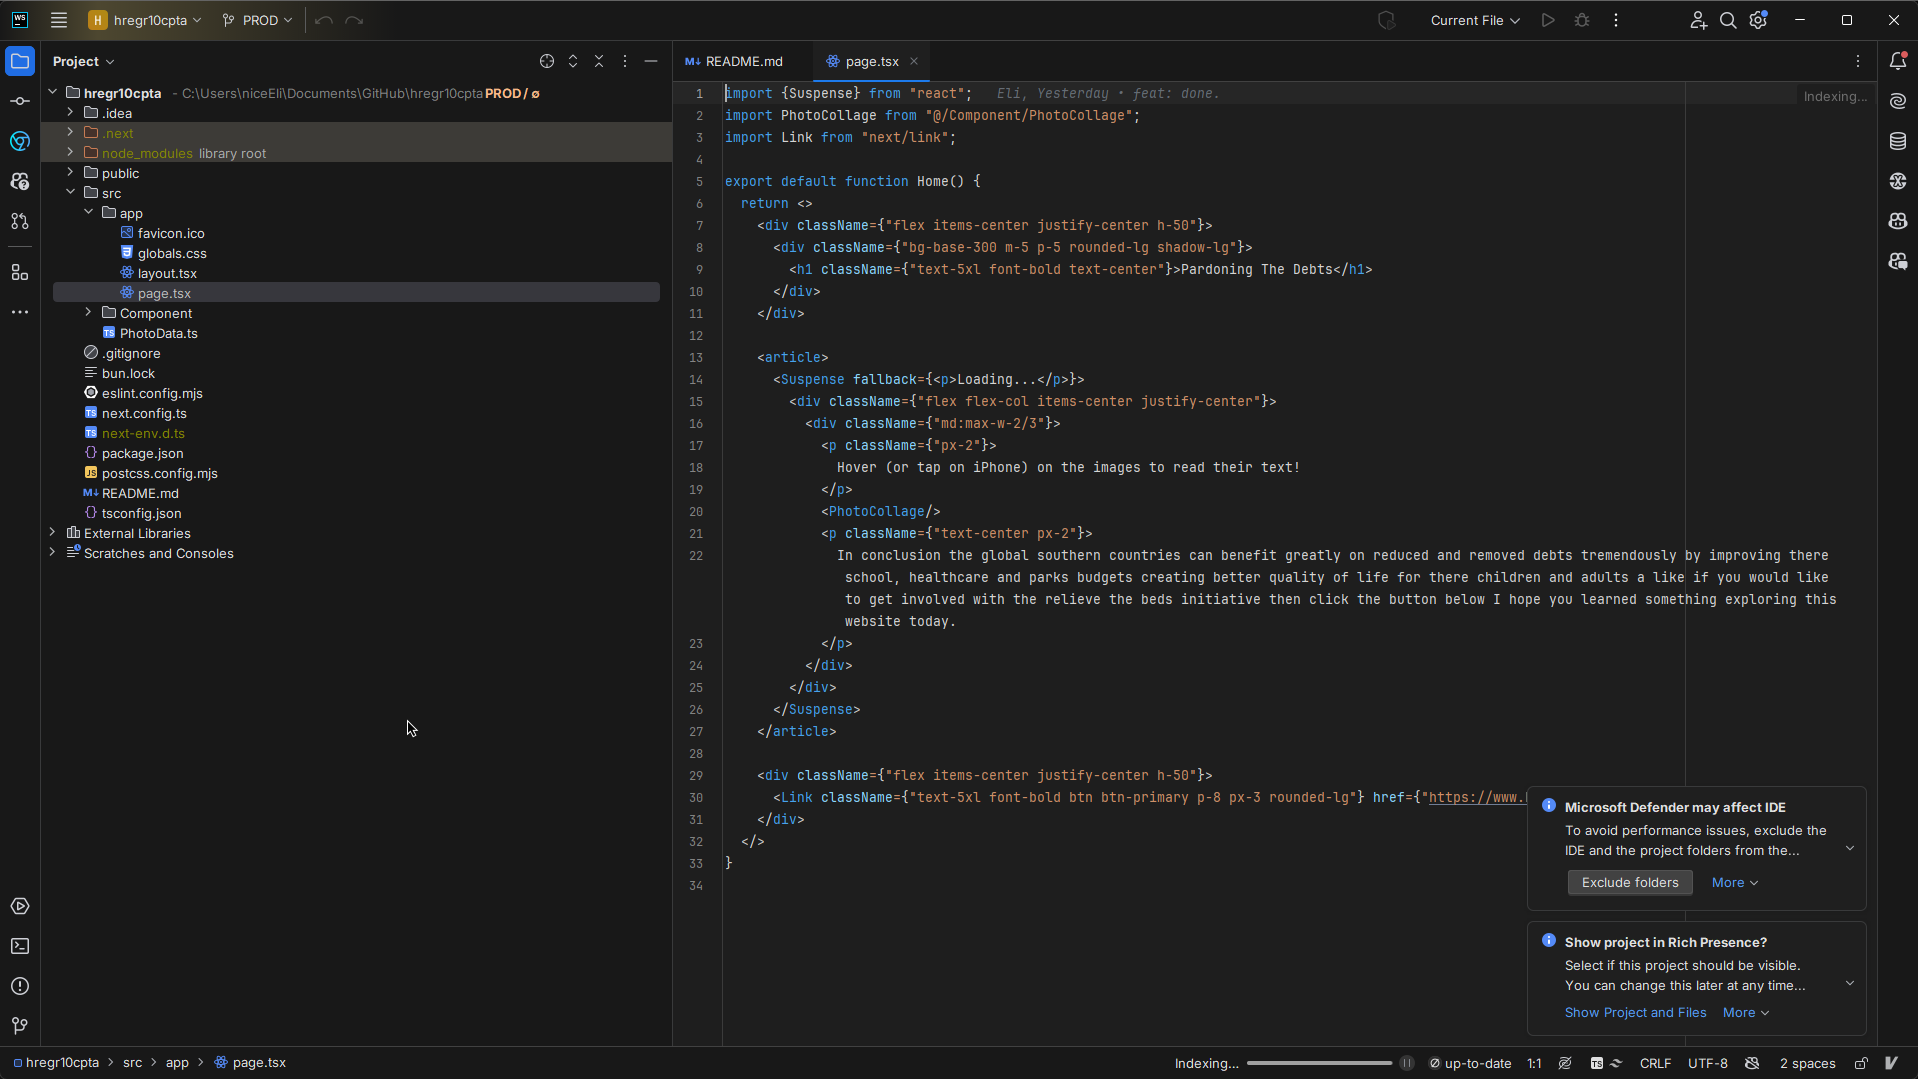This screenshot has width=1918, height=1079.
Task: Open the Database tool window
Action: 1898,140
